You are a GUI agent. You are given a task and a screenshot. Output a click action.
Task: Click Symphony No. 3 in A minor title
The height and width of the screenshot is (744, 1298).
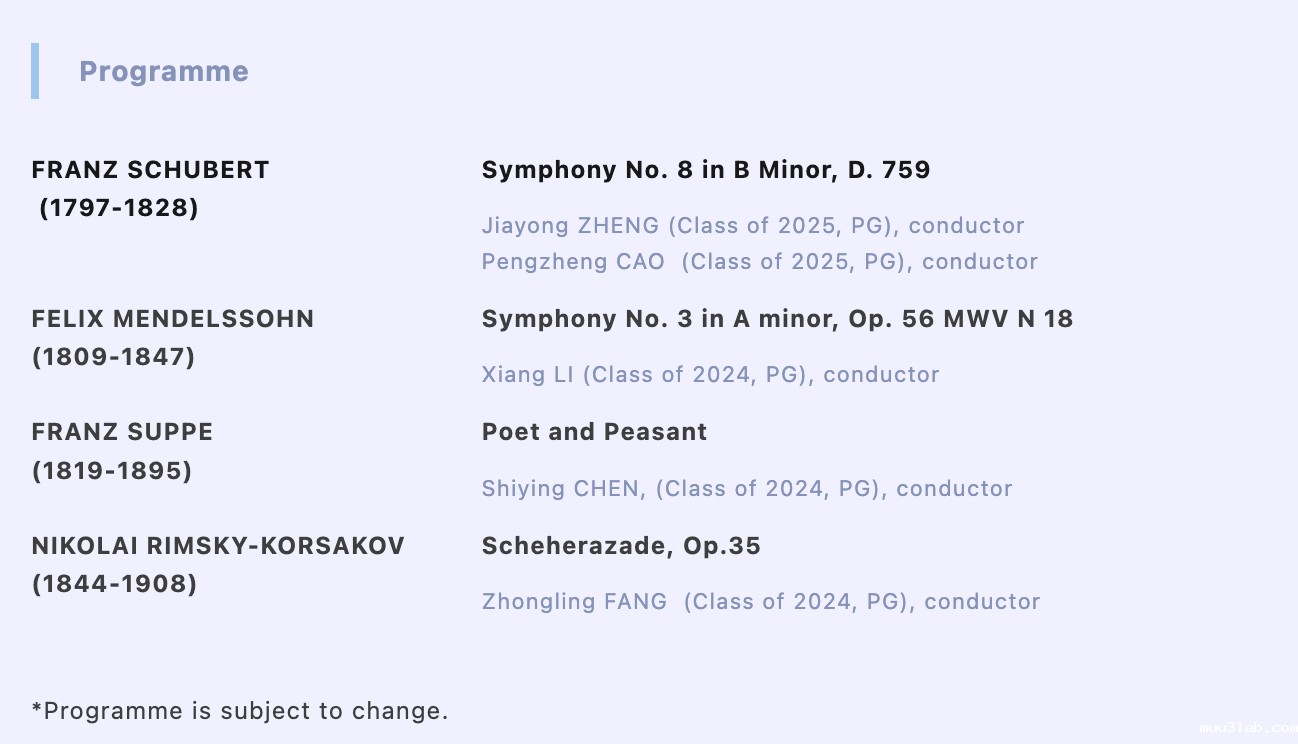[x=776, y=319]
